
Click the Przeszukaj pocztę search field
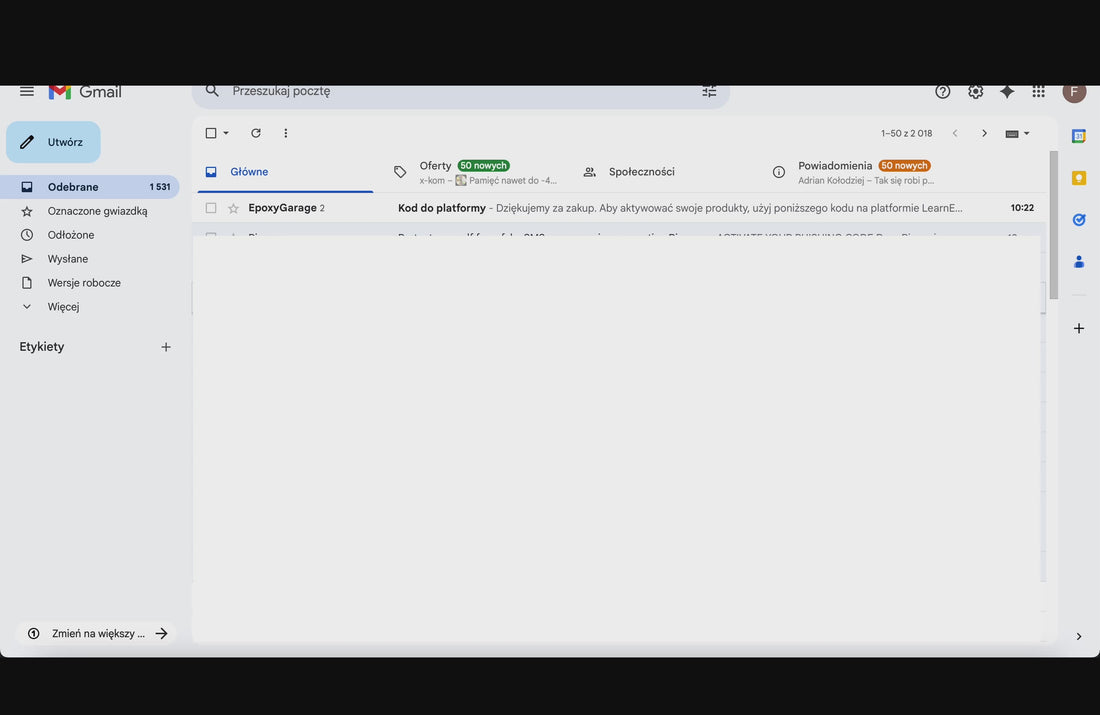point(450,91)
